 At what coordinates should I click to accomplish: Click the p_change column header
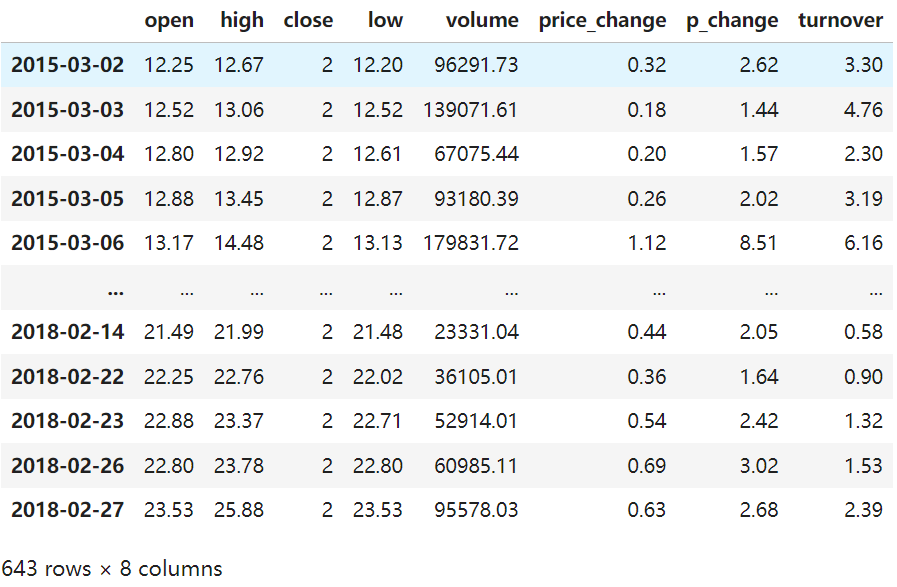pos(732,20)
